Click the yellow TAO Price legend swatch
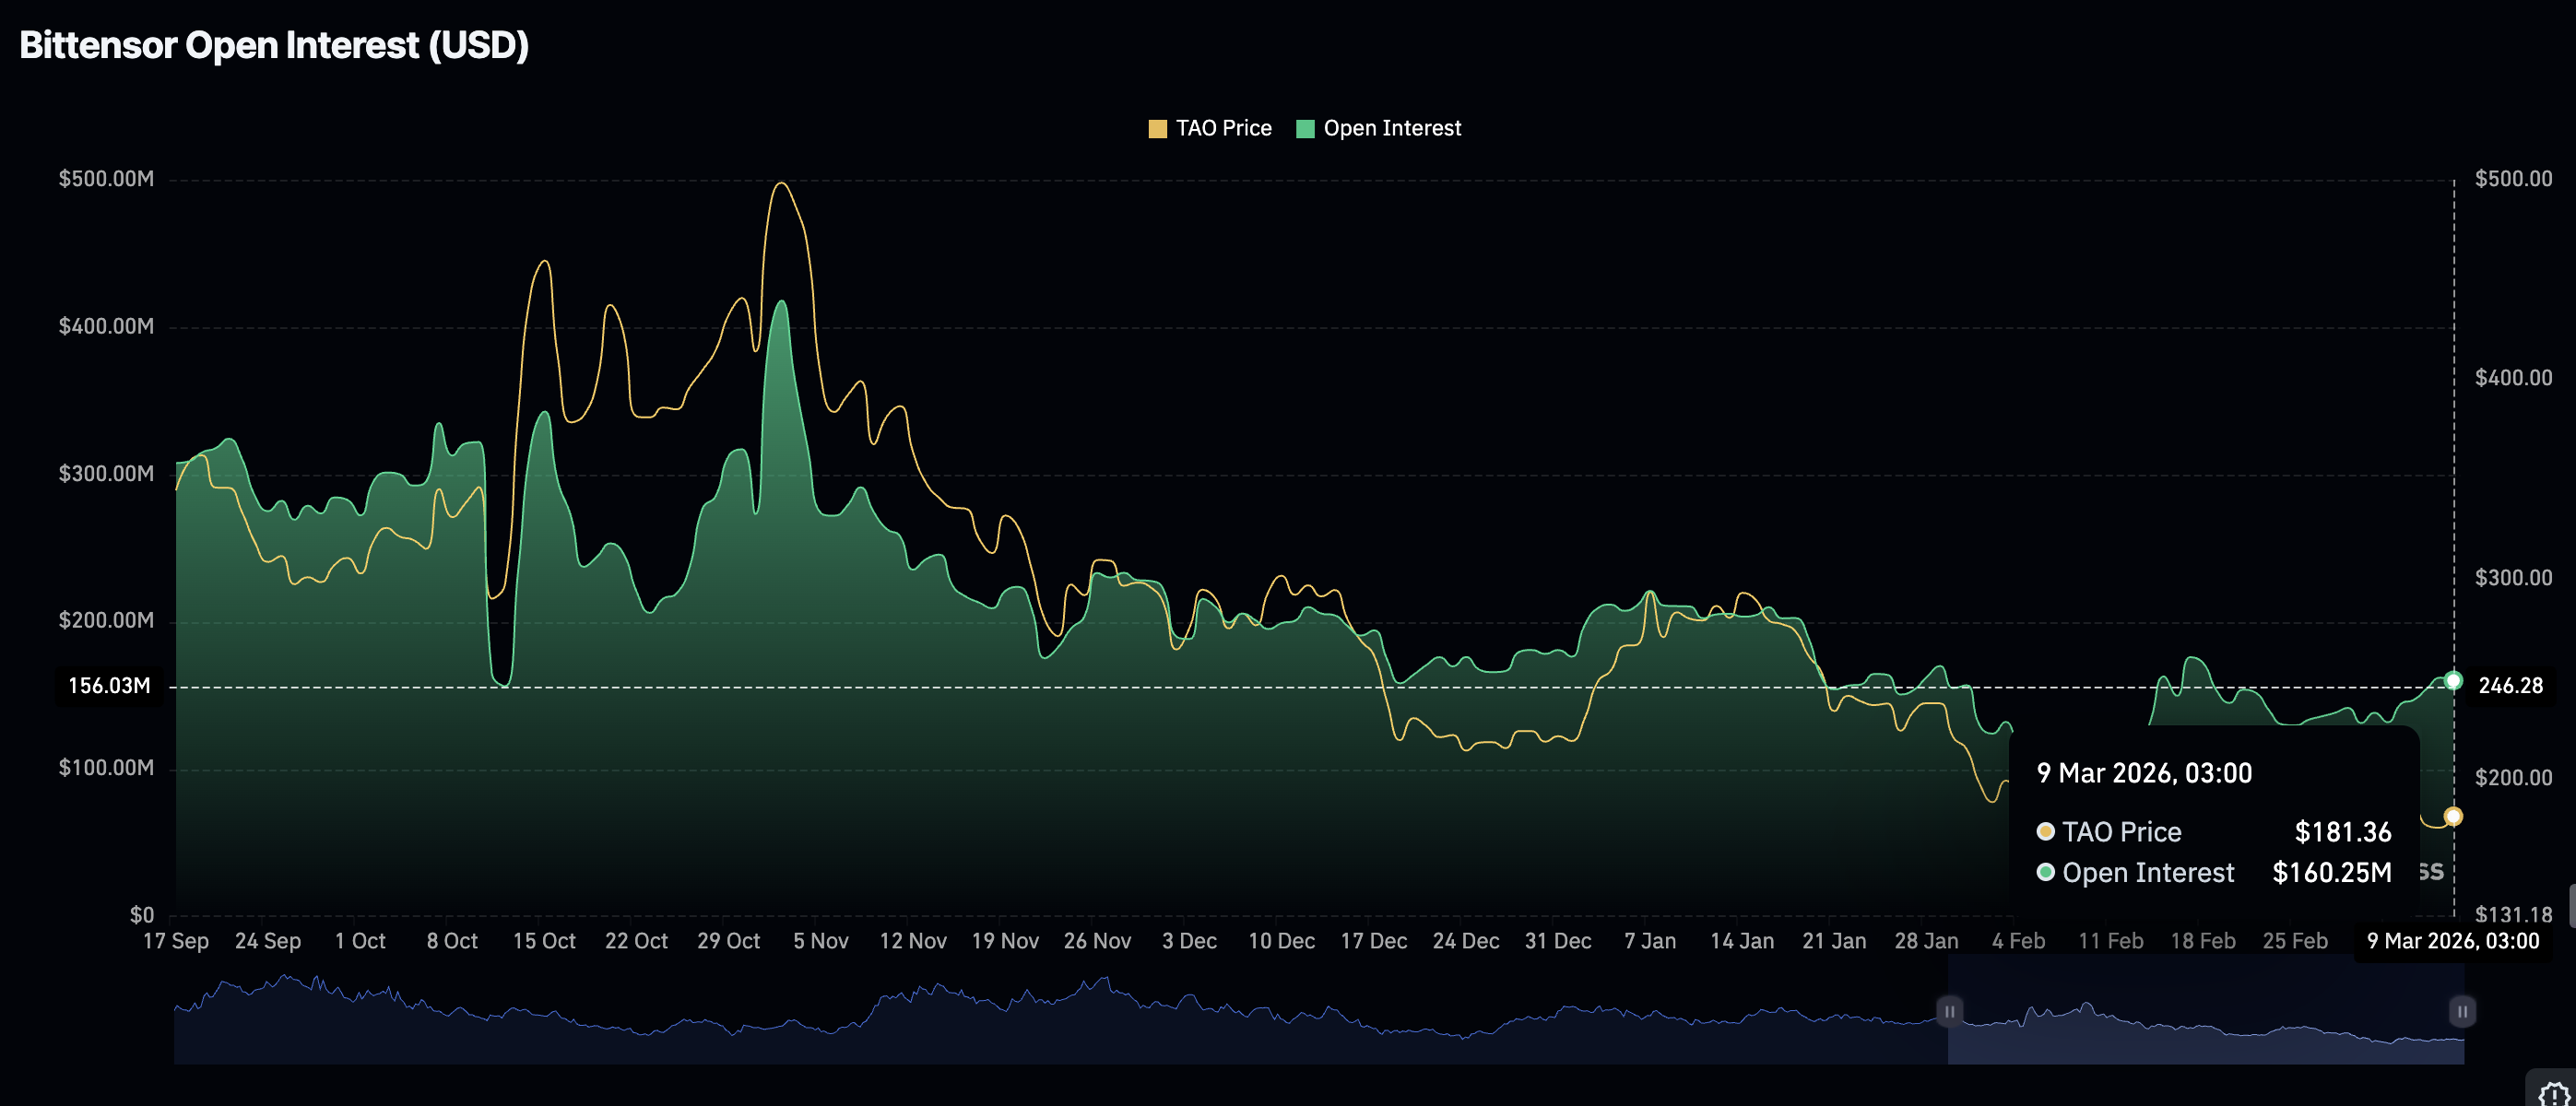 point(1157,129)
